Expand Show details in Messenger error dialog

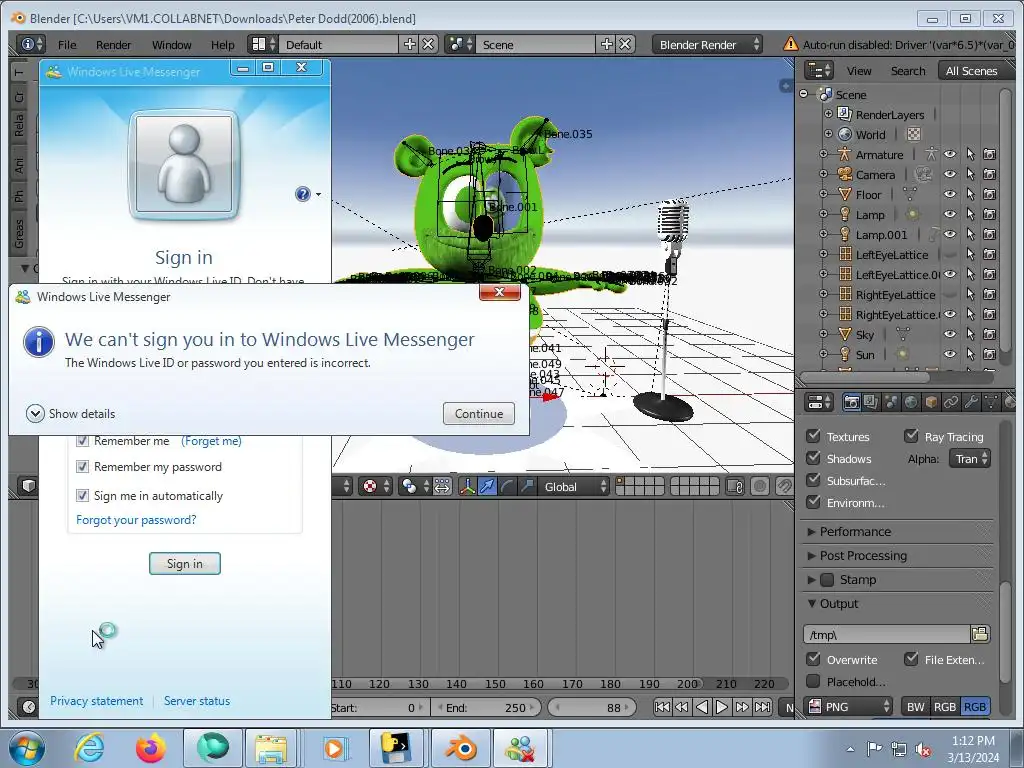tap(71, 413)
